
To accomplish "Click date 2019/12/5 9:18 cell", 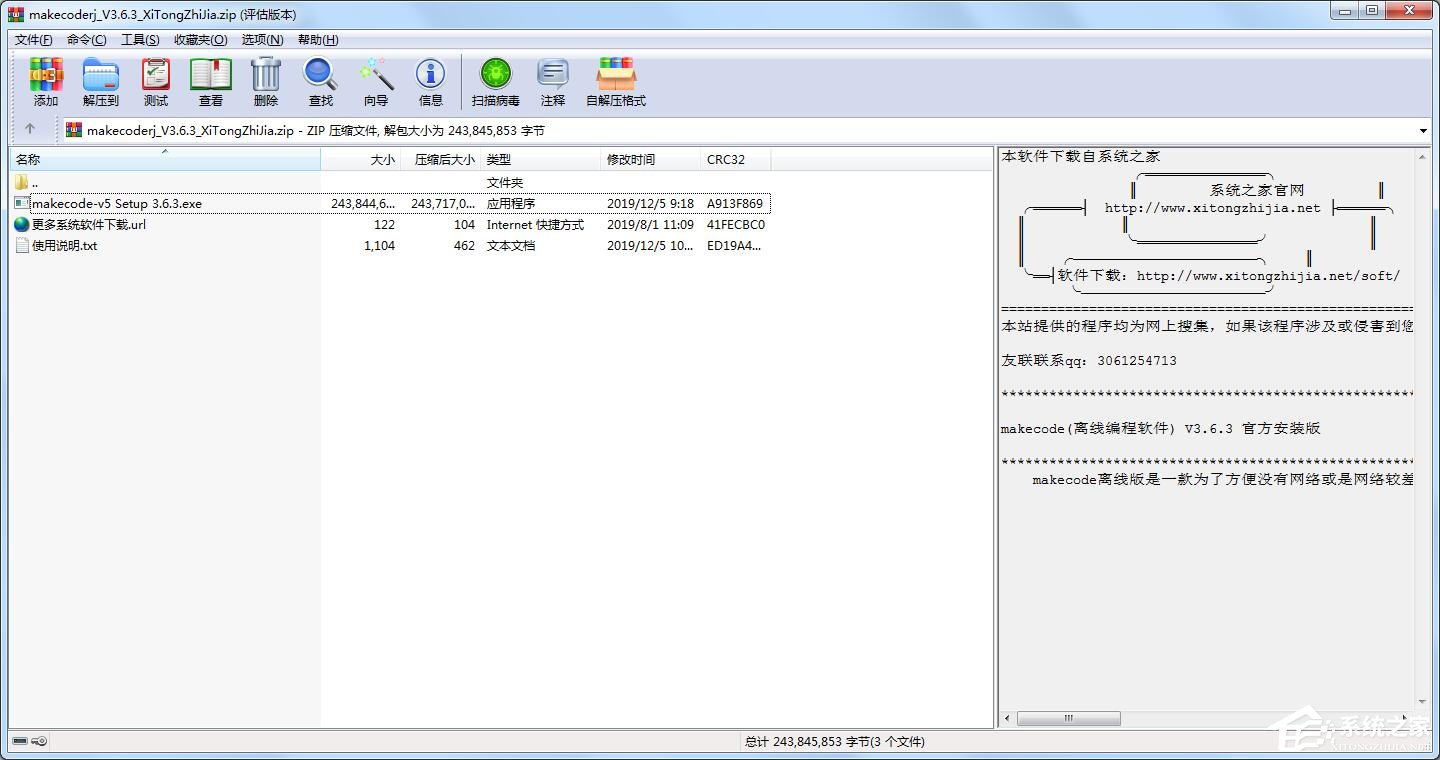I will (x=650, y=203).
